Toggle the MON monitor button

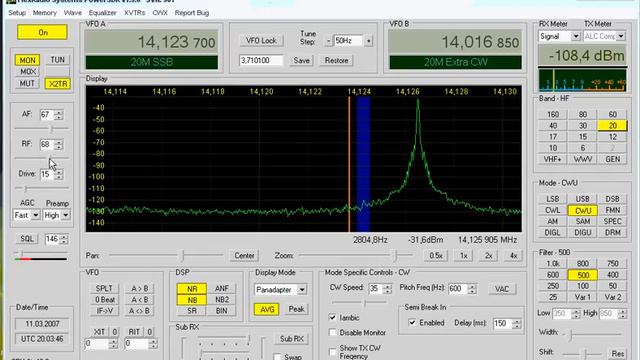click(x=27, y=60)
